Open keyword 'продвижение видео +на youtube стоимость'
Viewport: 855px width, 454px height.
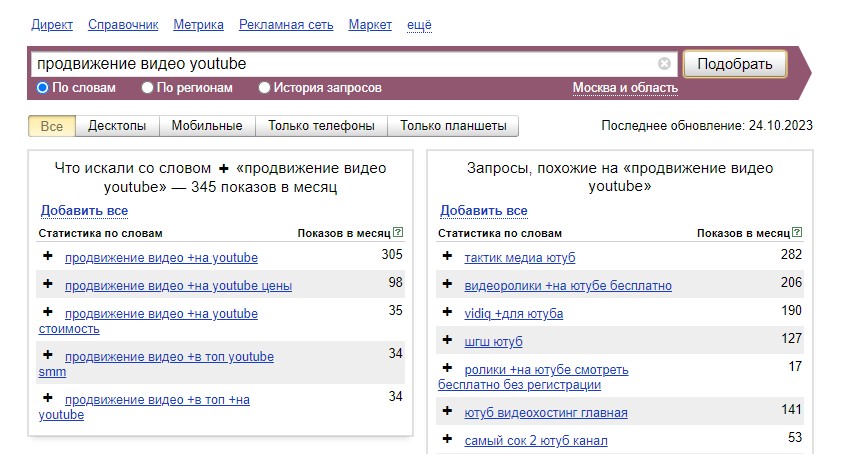pos(148,321)
